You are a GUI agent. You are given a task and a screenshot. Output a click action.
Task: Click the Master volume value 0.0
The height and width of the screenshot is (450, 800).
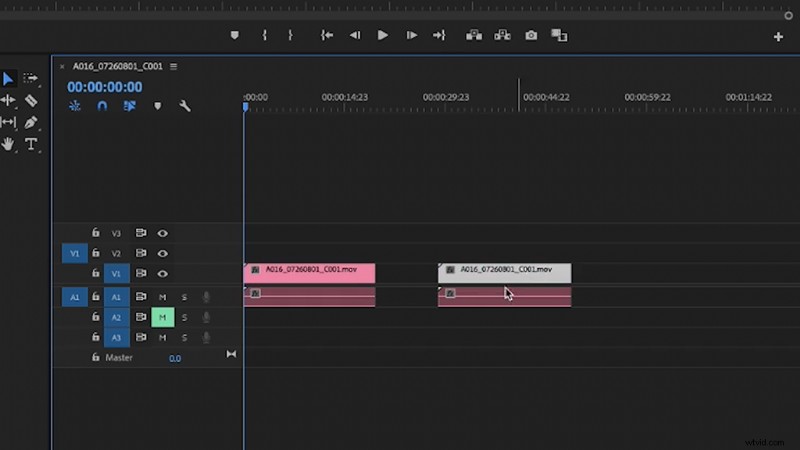click(x=174, y=358)
